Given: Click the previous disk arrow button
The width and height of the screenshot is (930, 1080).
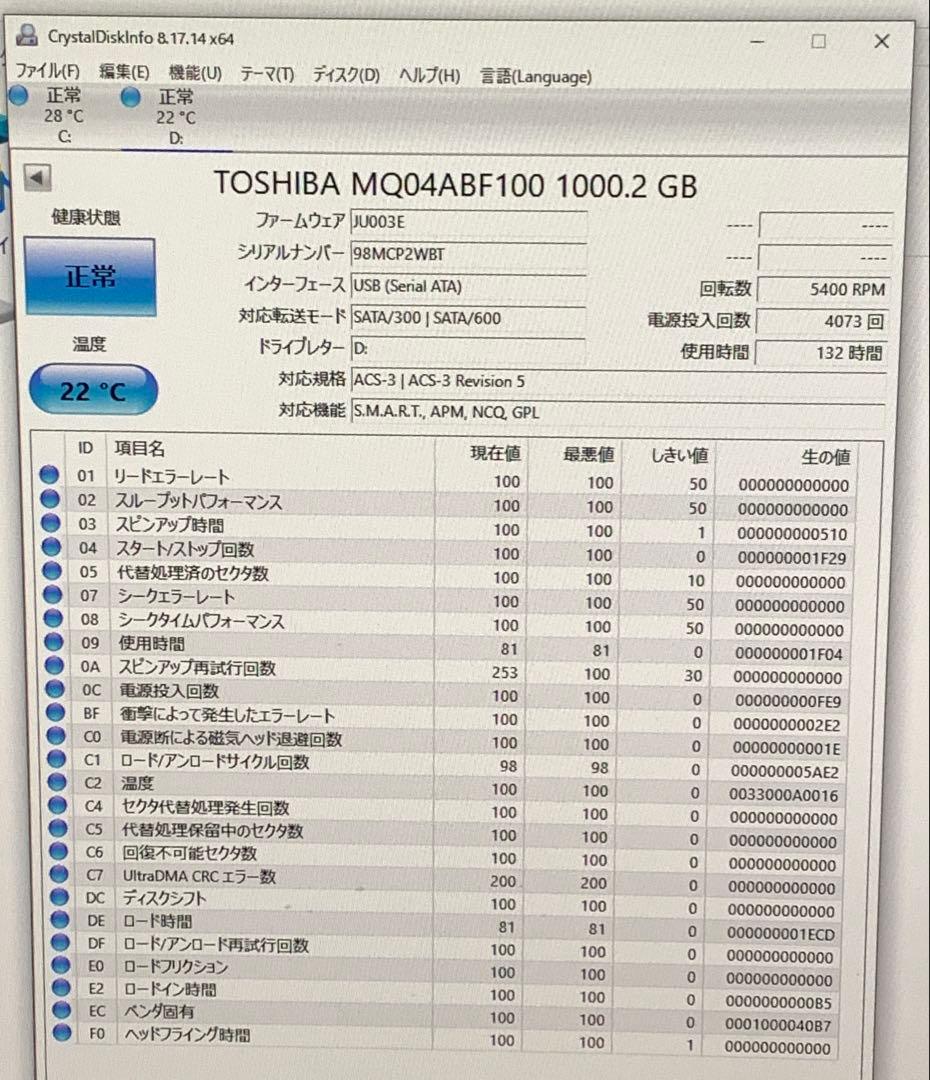Looking at the screenshot, I should [37, 178].
